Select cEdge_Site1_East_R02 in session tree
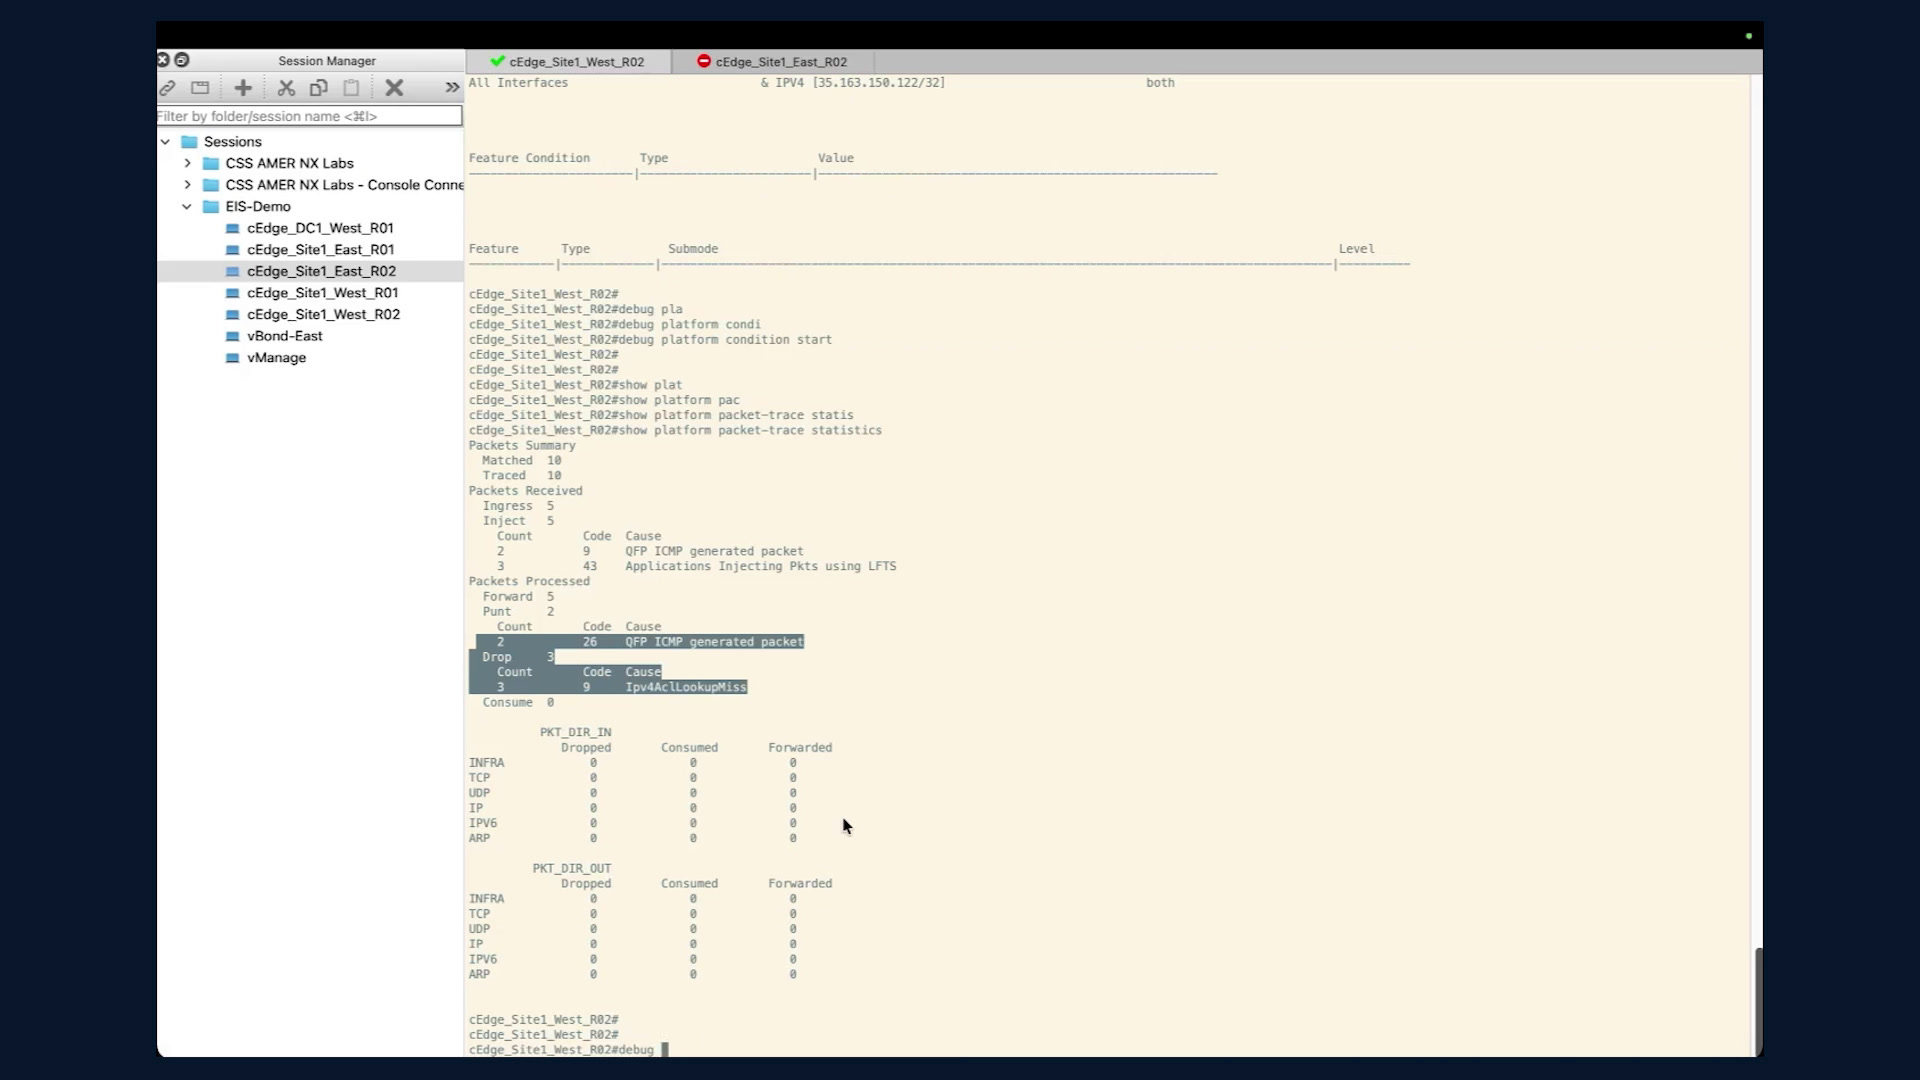 [x=321, y=271]
